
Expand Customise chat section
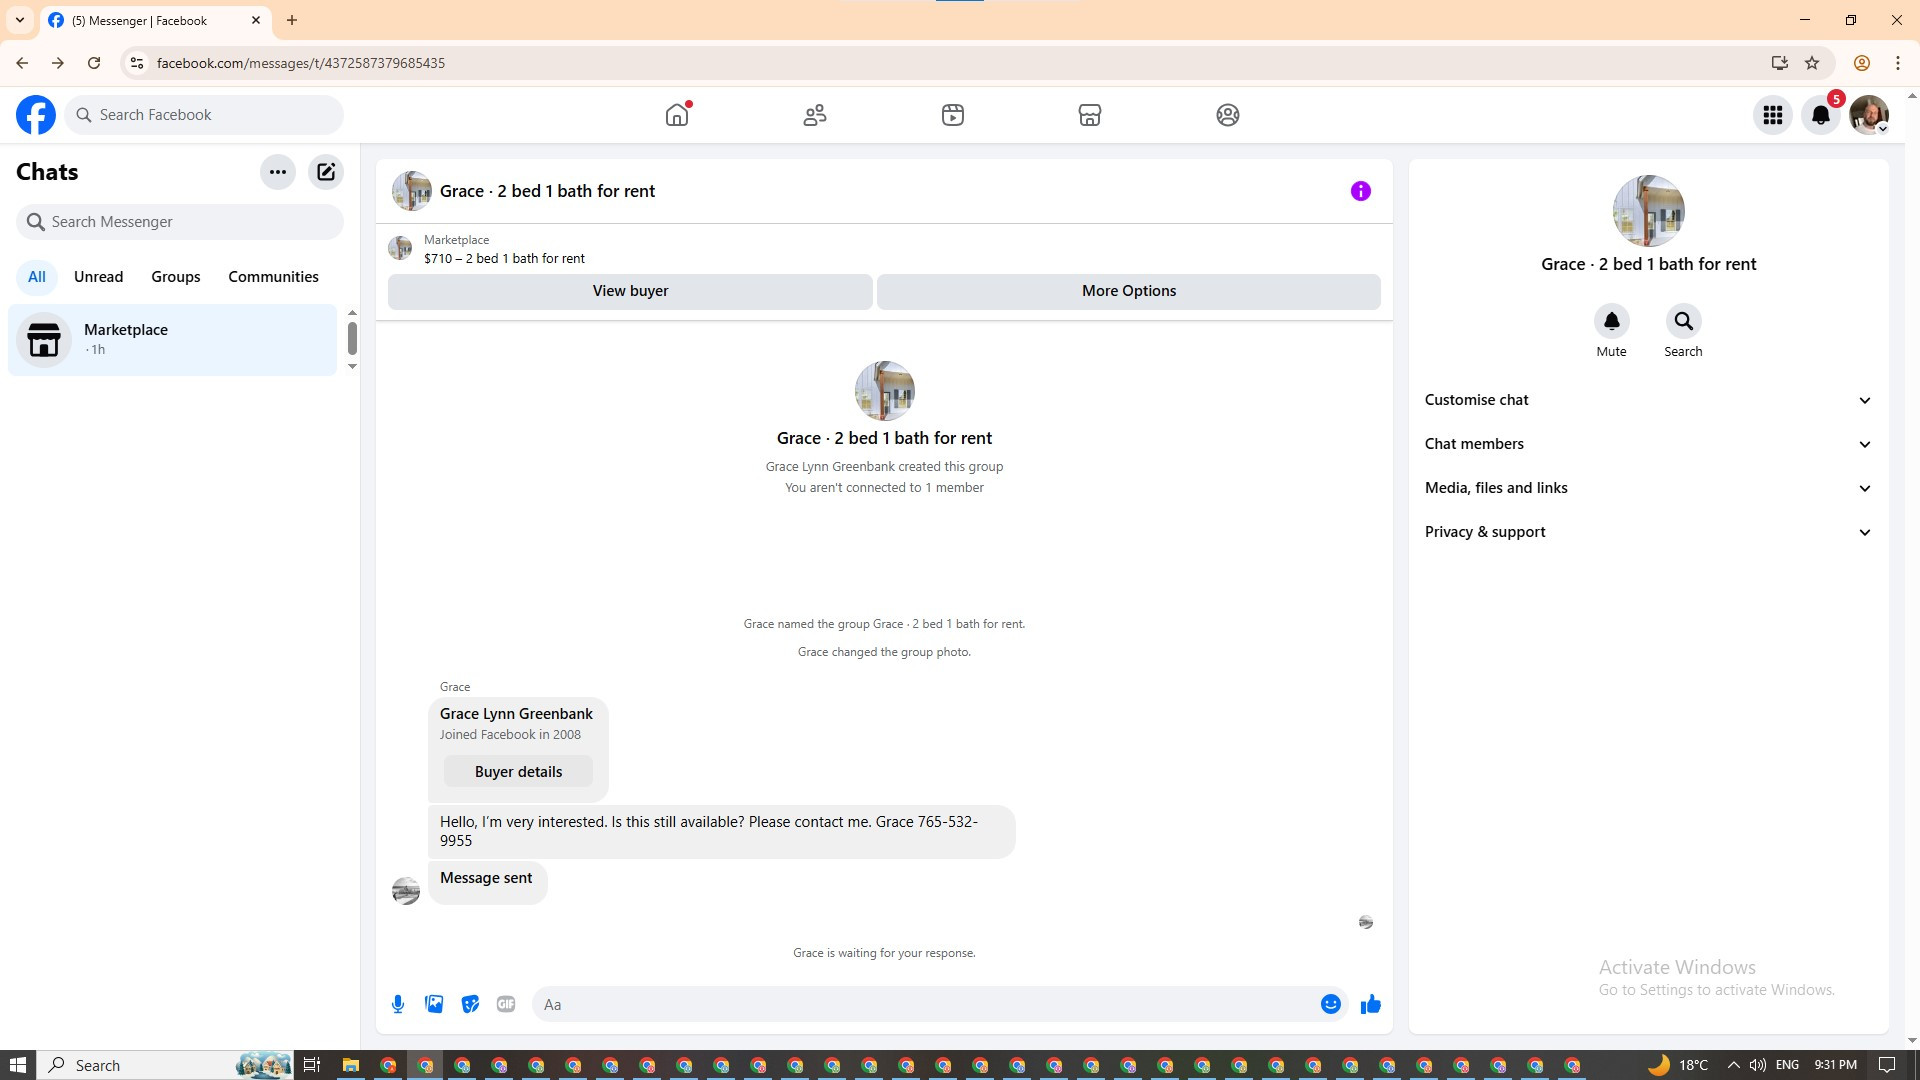click(x=1648, y=400)
